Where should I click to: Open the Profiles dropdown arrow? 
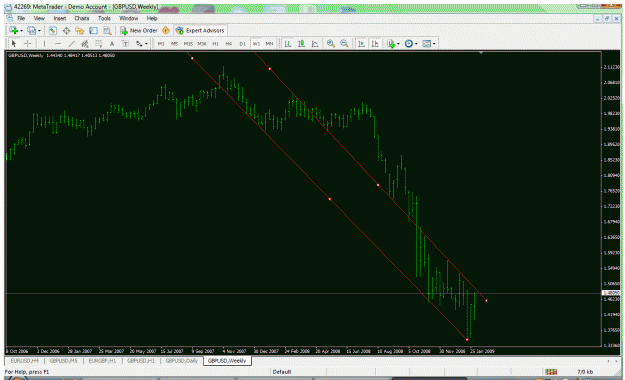pos(39,31)
